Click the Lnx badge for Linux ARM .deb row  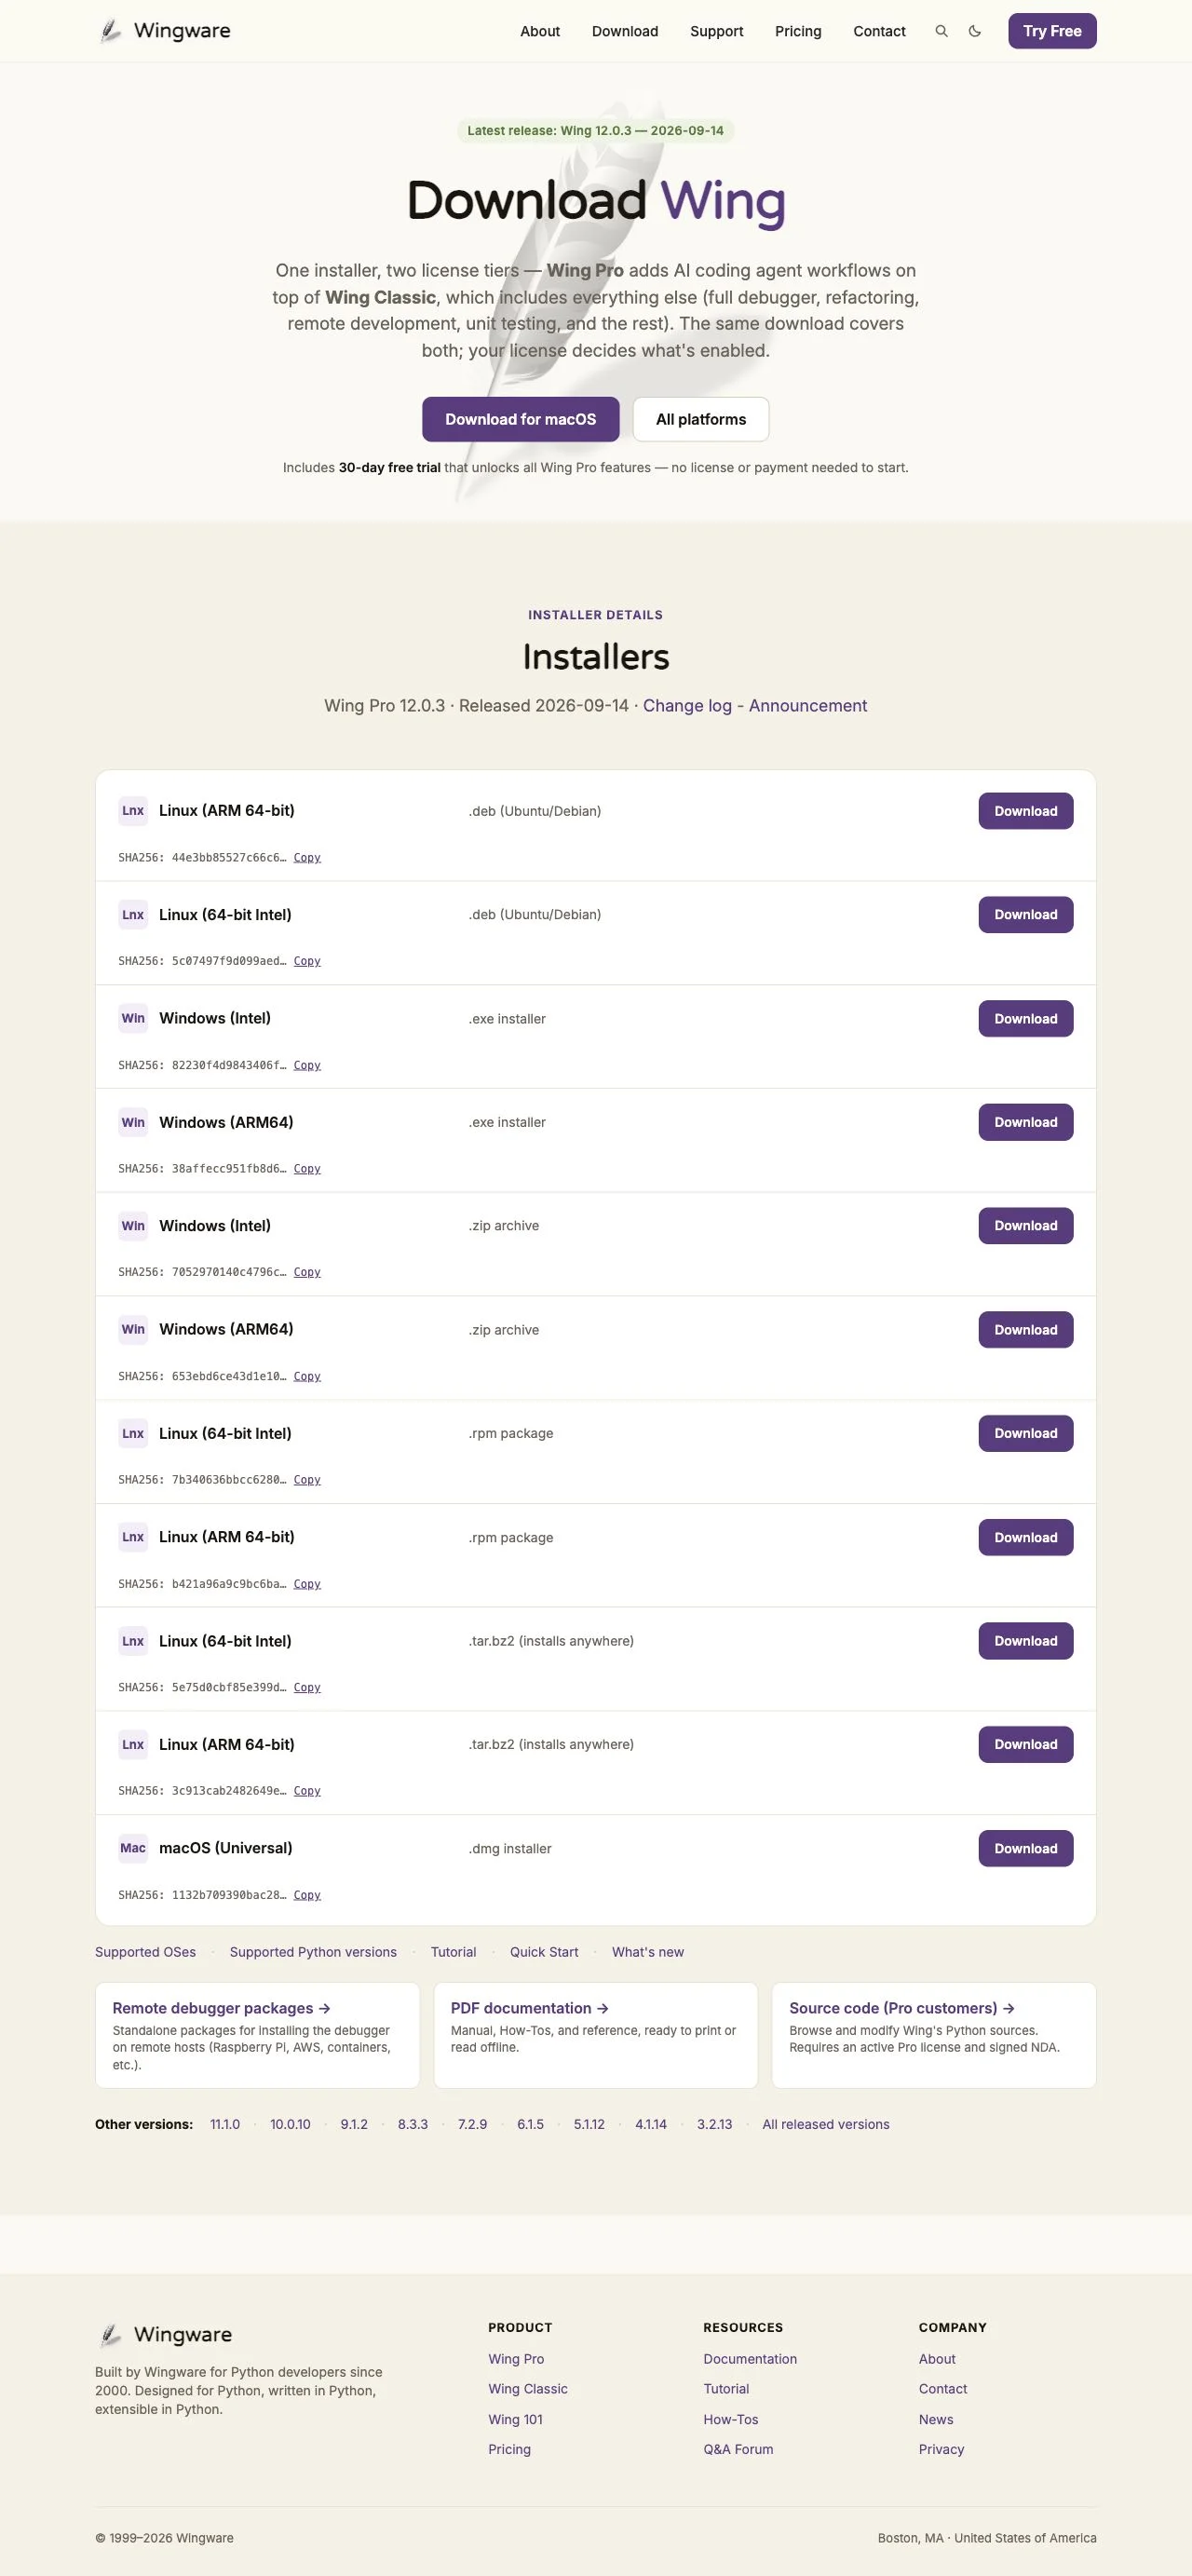[x=133, y=811]
